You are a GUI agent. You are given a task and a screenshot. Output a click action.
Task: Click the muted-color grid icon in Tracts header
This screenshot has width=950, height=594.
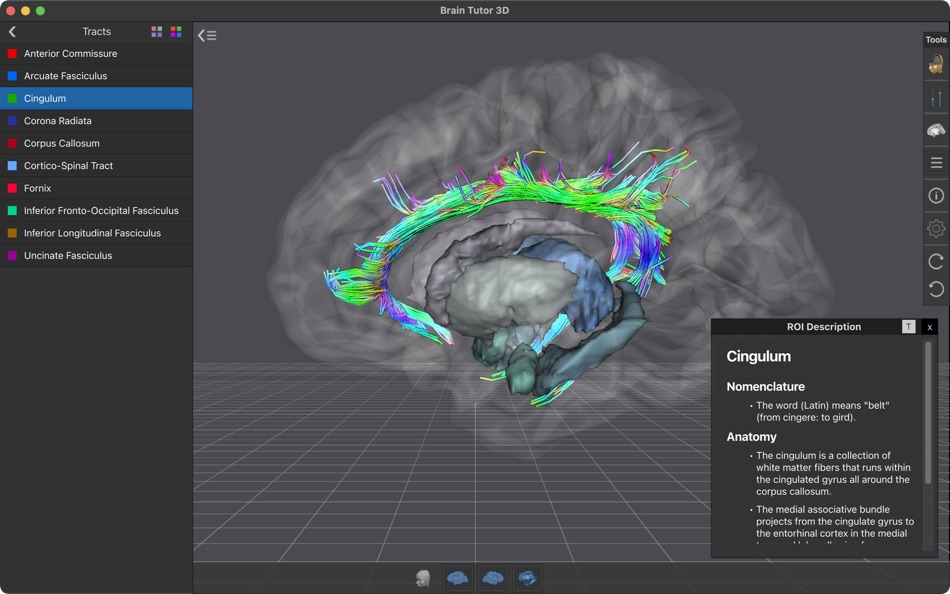click(x=157, y=32)
